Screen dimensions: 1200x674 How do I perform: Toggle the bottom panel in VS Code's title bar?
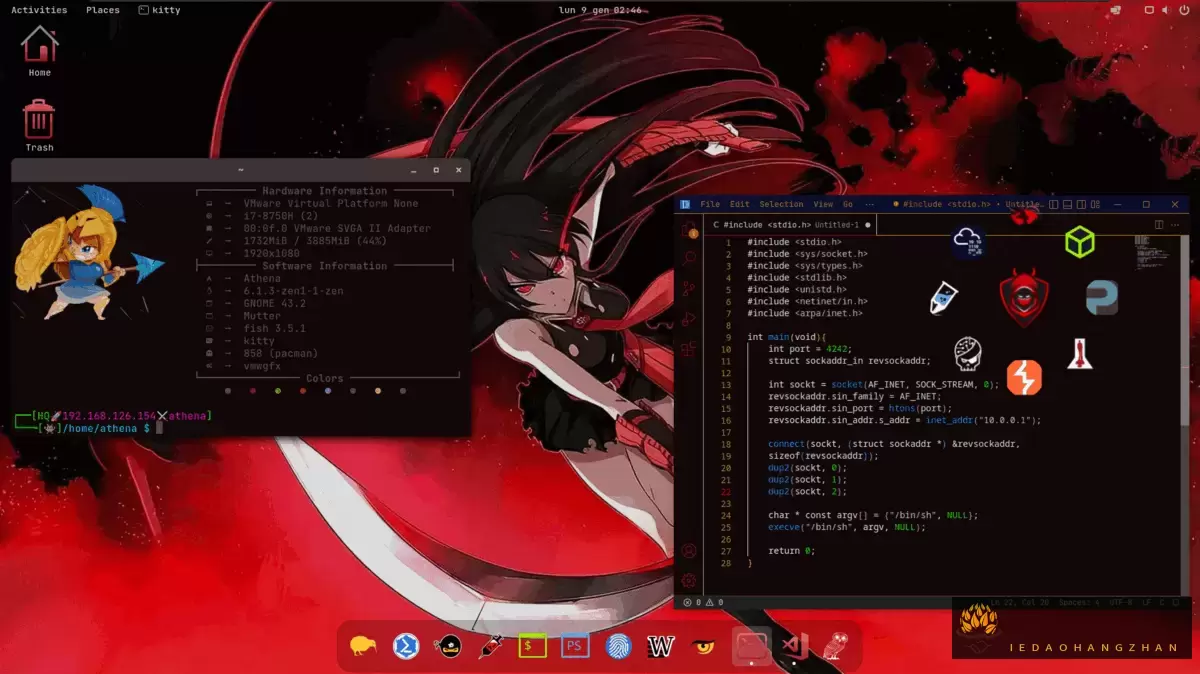pyautogui.click(x=1068, y=204)
